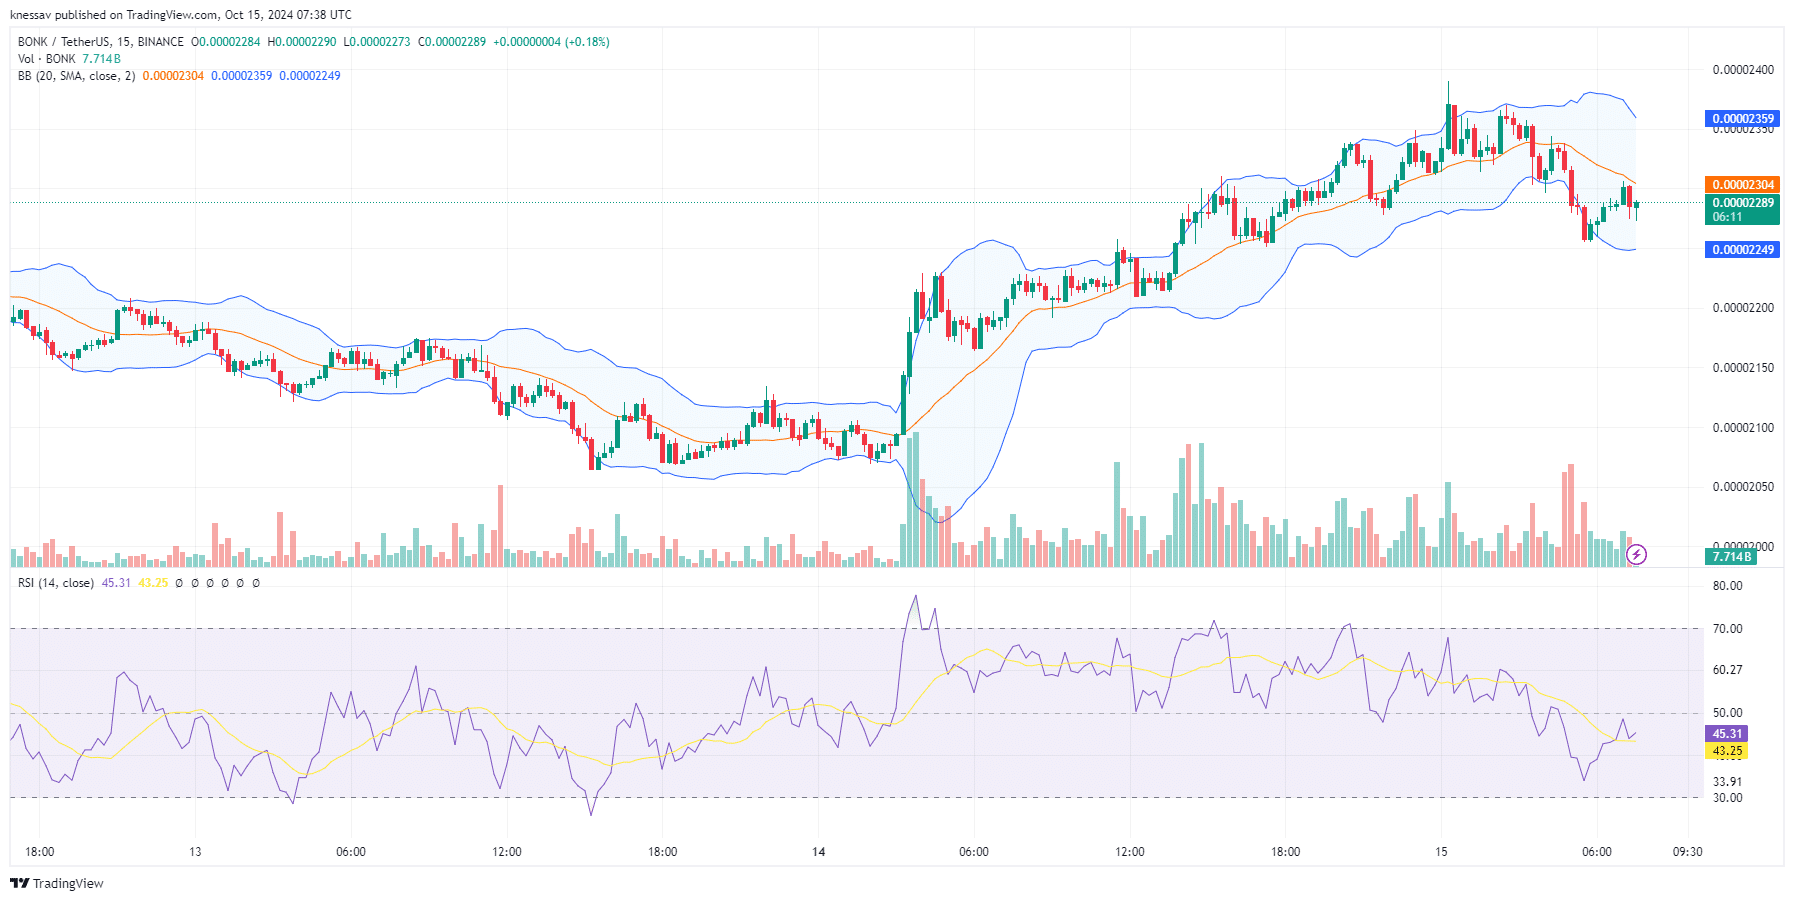Viewport: 1794px width, 901px height.
Task: Click the BB lower value 0.00002249 in the legend
Action: (310, 76)
